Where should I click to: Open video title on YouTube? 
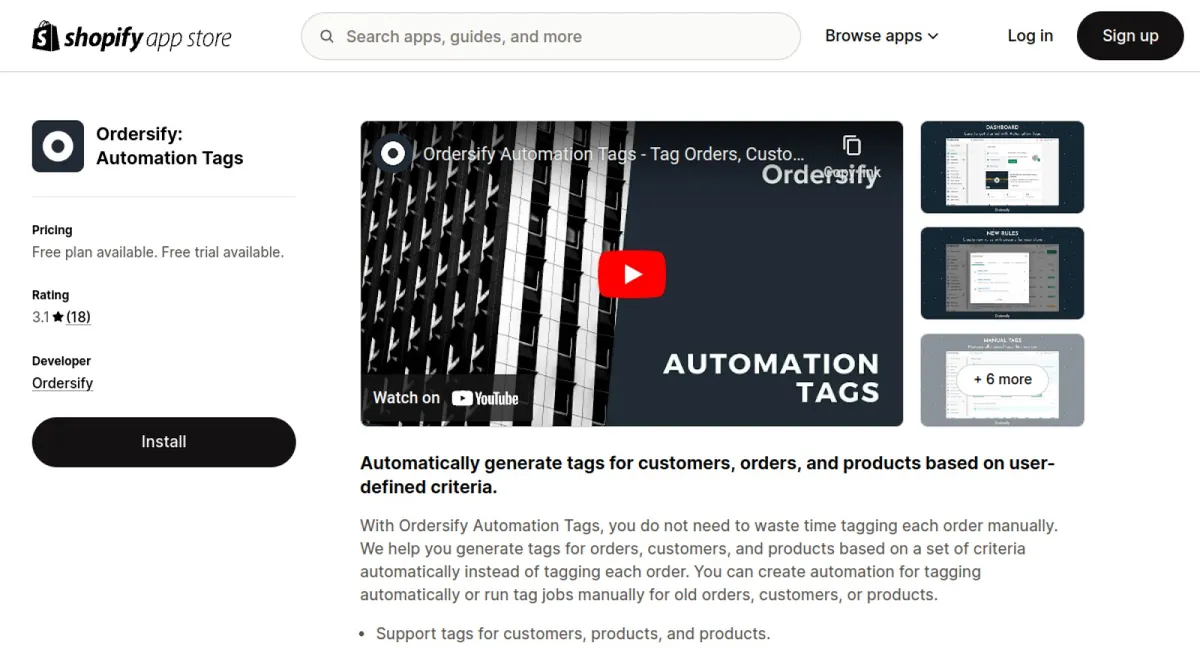pyautogui.click(x=614, y=154)
